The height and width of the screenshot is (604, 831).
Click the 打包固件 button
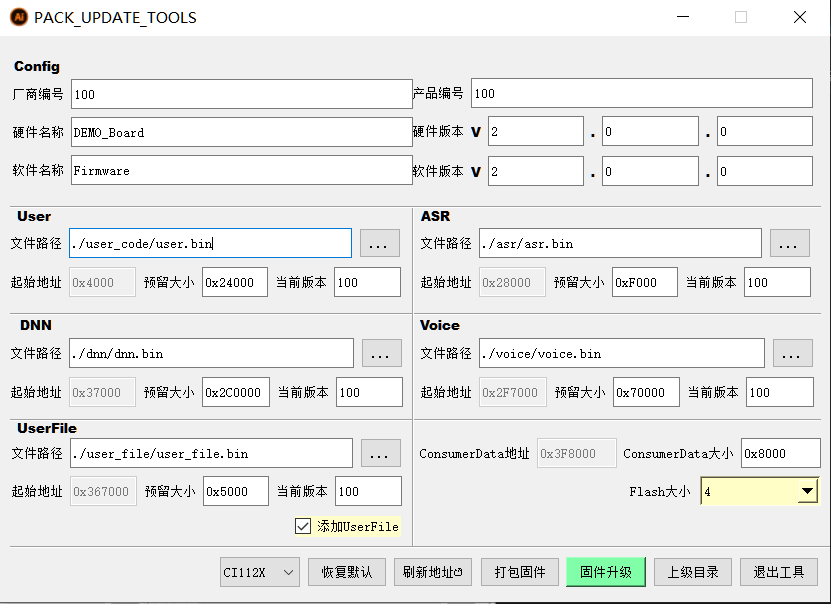tap(519, 572)
